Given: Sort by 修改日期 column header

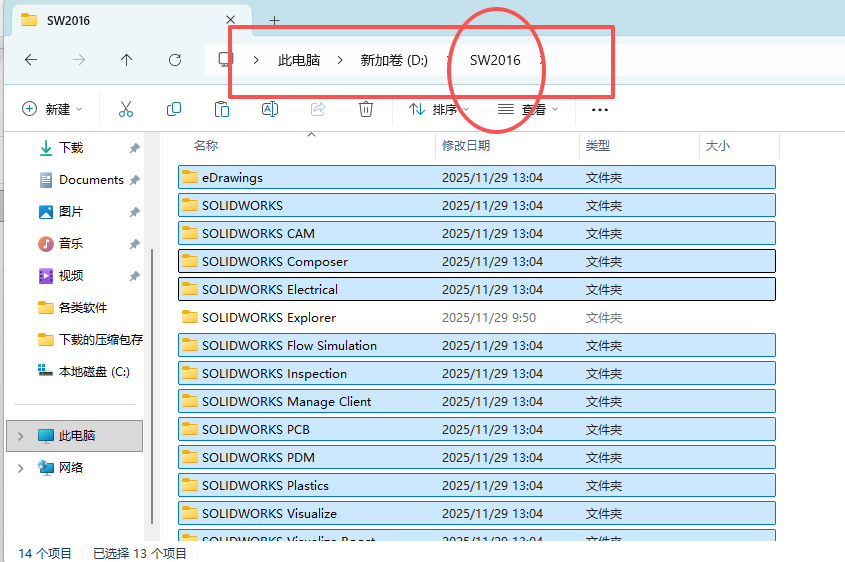Looking at the screenshot, I should pyautogui.click(x=466, y=145).
